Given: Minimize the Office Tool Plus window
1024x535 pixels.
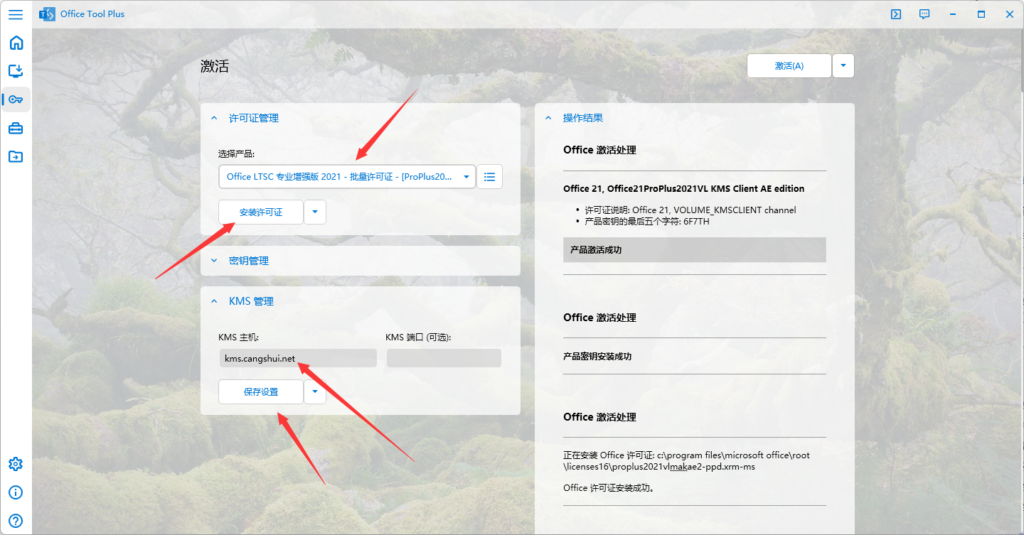Looking at the screenshot, I should 953,14.
